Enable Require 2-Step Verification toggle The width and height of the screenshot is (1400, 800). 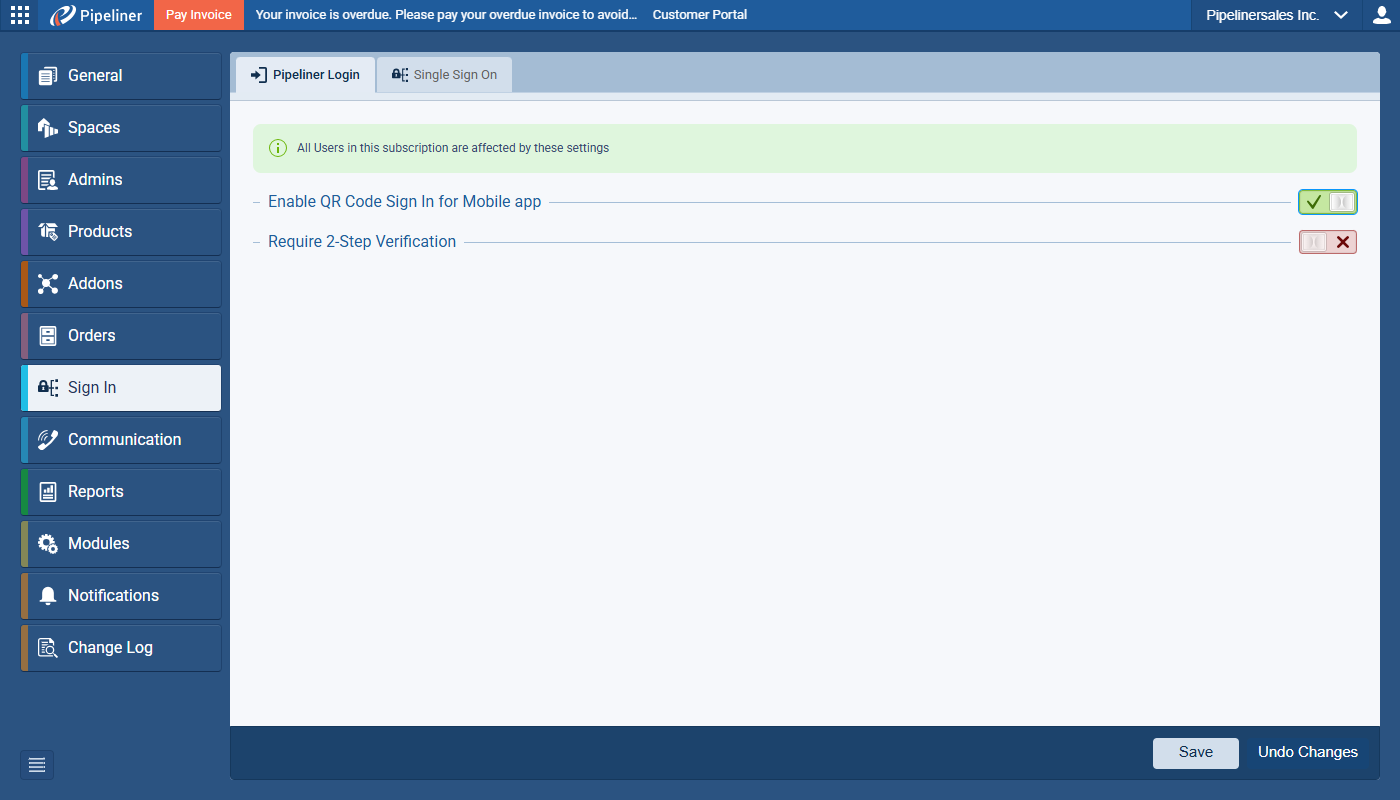click(1327, 242)
